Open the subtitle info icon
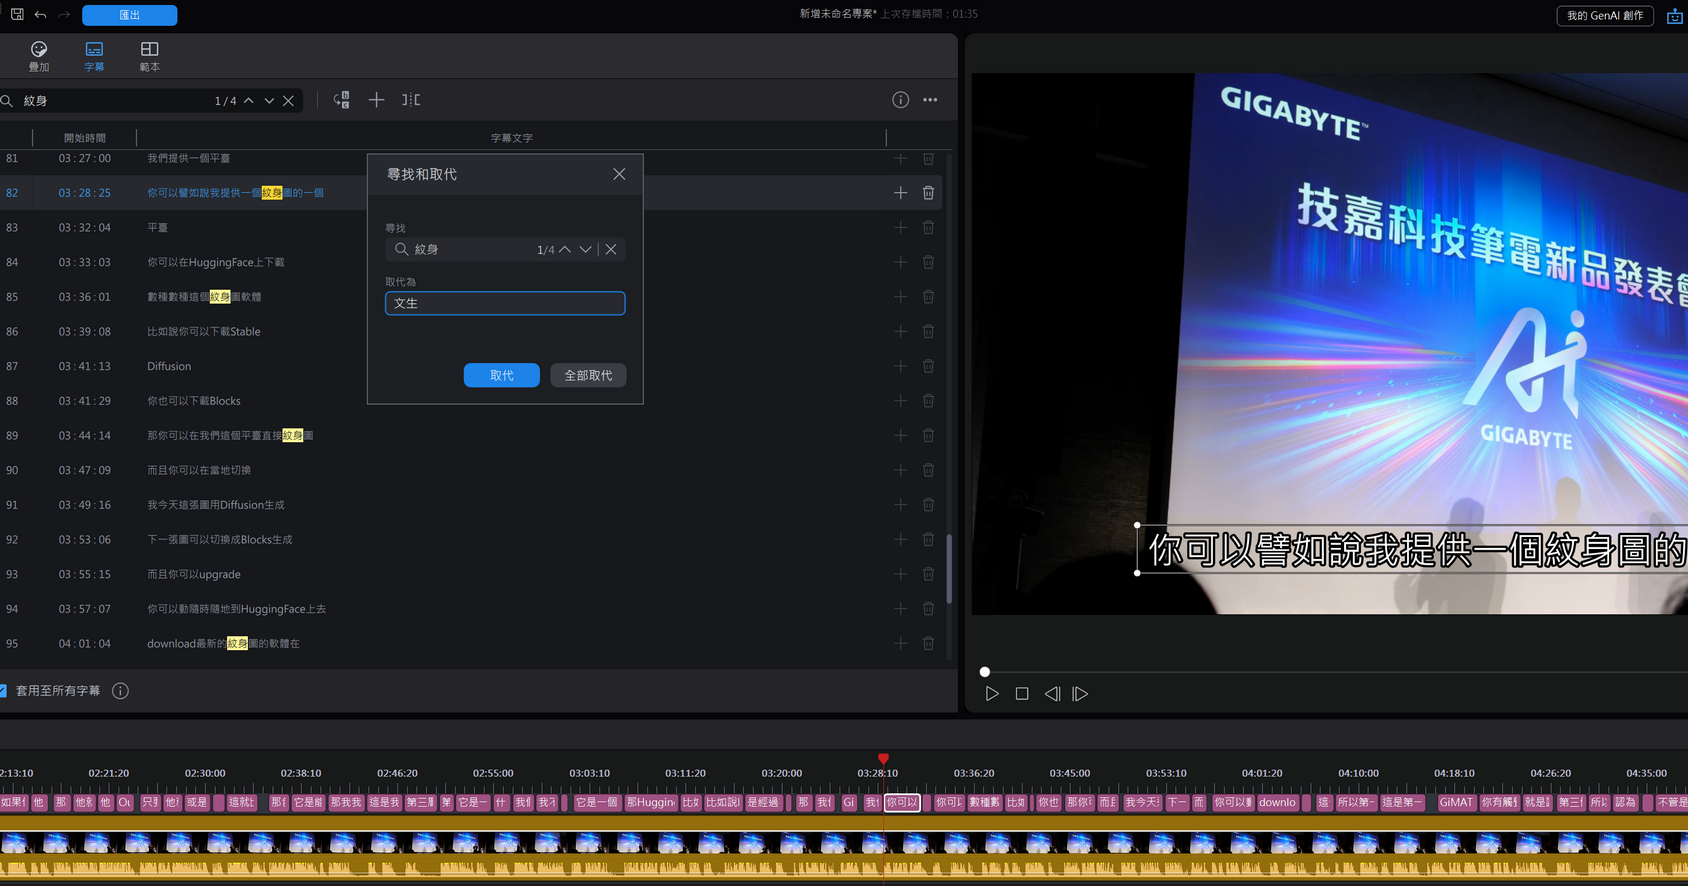 pos(900,100)
